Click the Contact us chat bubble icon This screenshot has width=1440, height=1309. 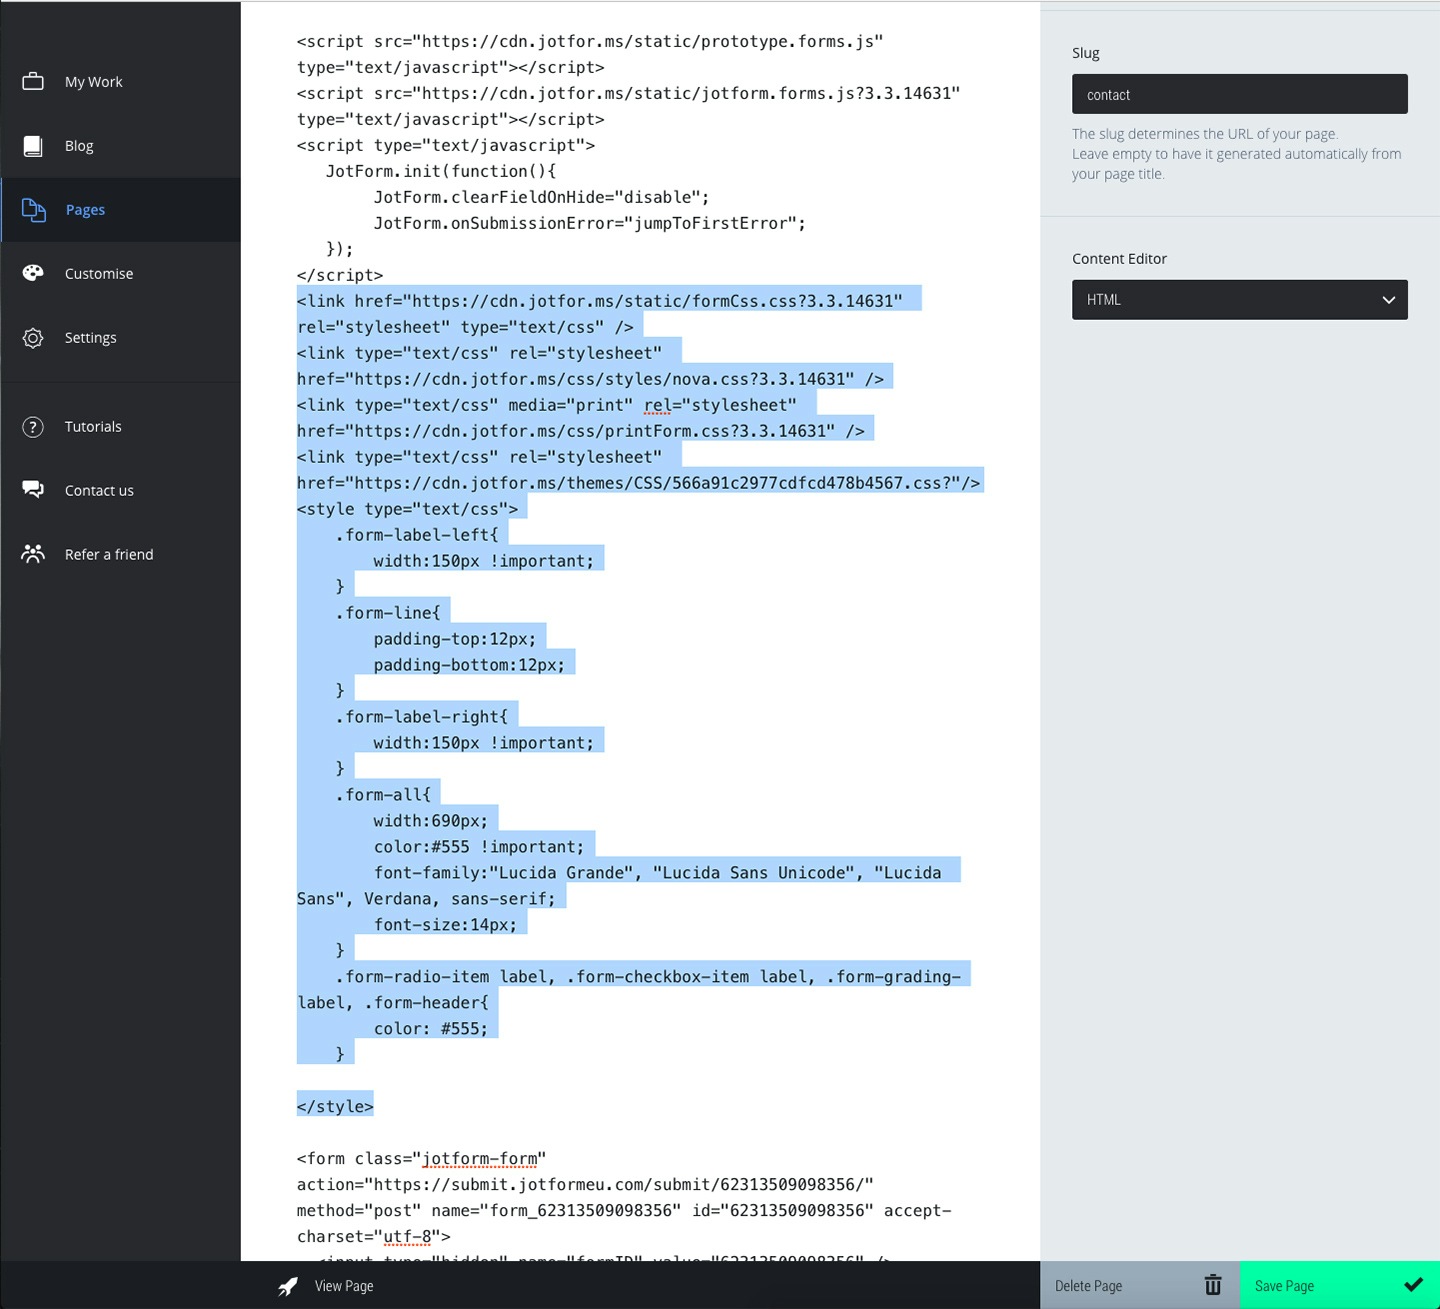(x=33, y=490)
